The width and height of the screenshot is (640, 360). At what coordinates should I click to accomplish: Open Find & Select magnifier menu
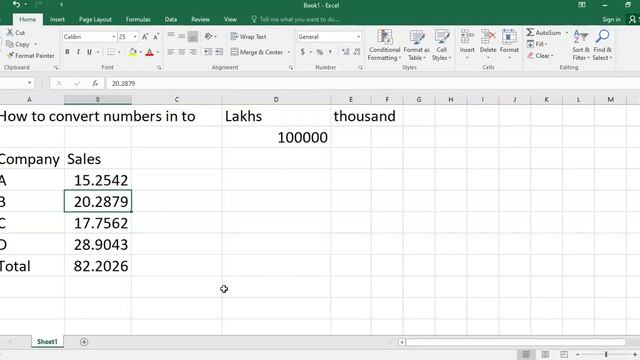coord(602,45)
